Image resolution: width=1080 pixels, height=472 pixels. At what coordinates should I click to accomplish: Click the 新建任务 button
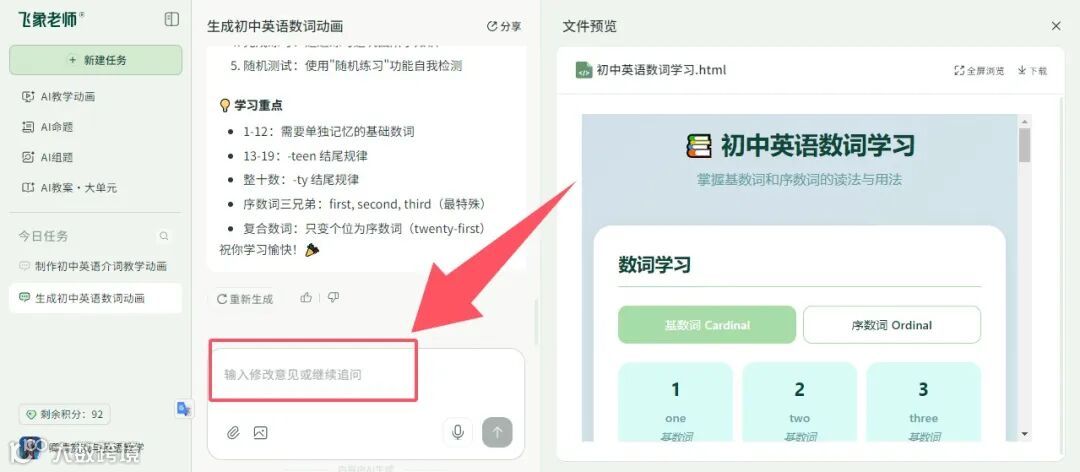click(x=96, y=60)
